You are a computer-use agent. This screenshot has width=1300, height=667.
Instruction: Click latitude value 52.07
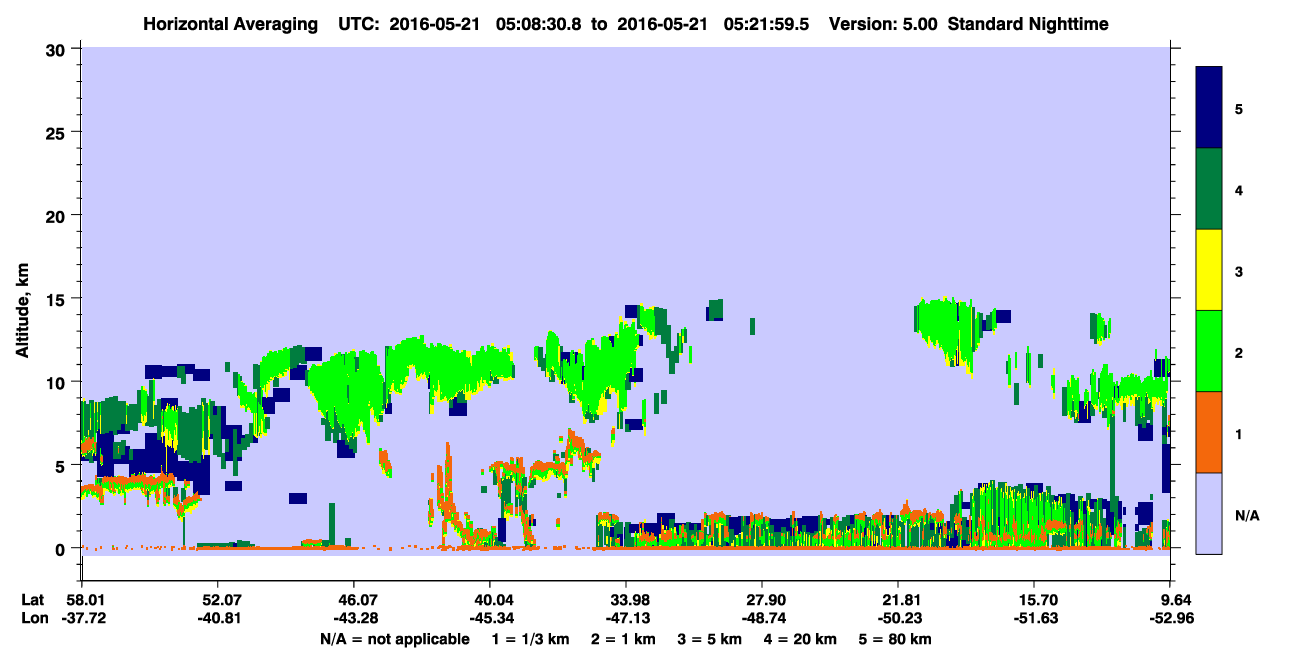[x=217, y=599]
